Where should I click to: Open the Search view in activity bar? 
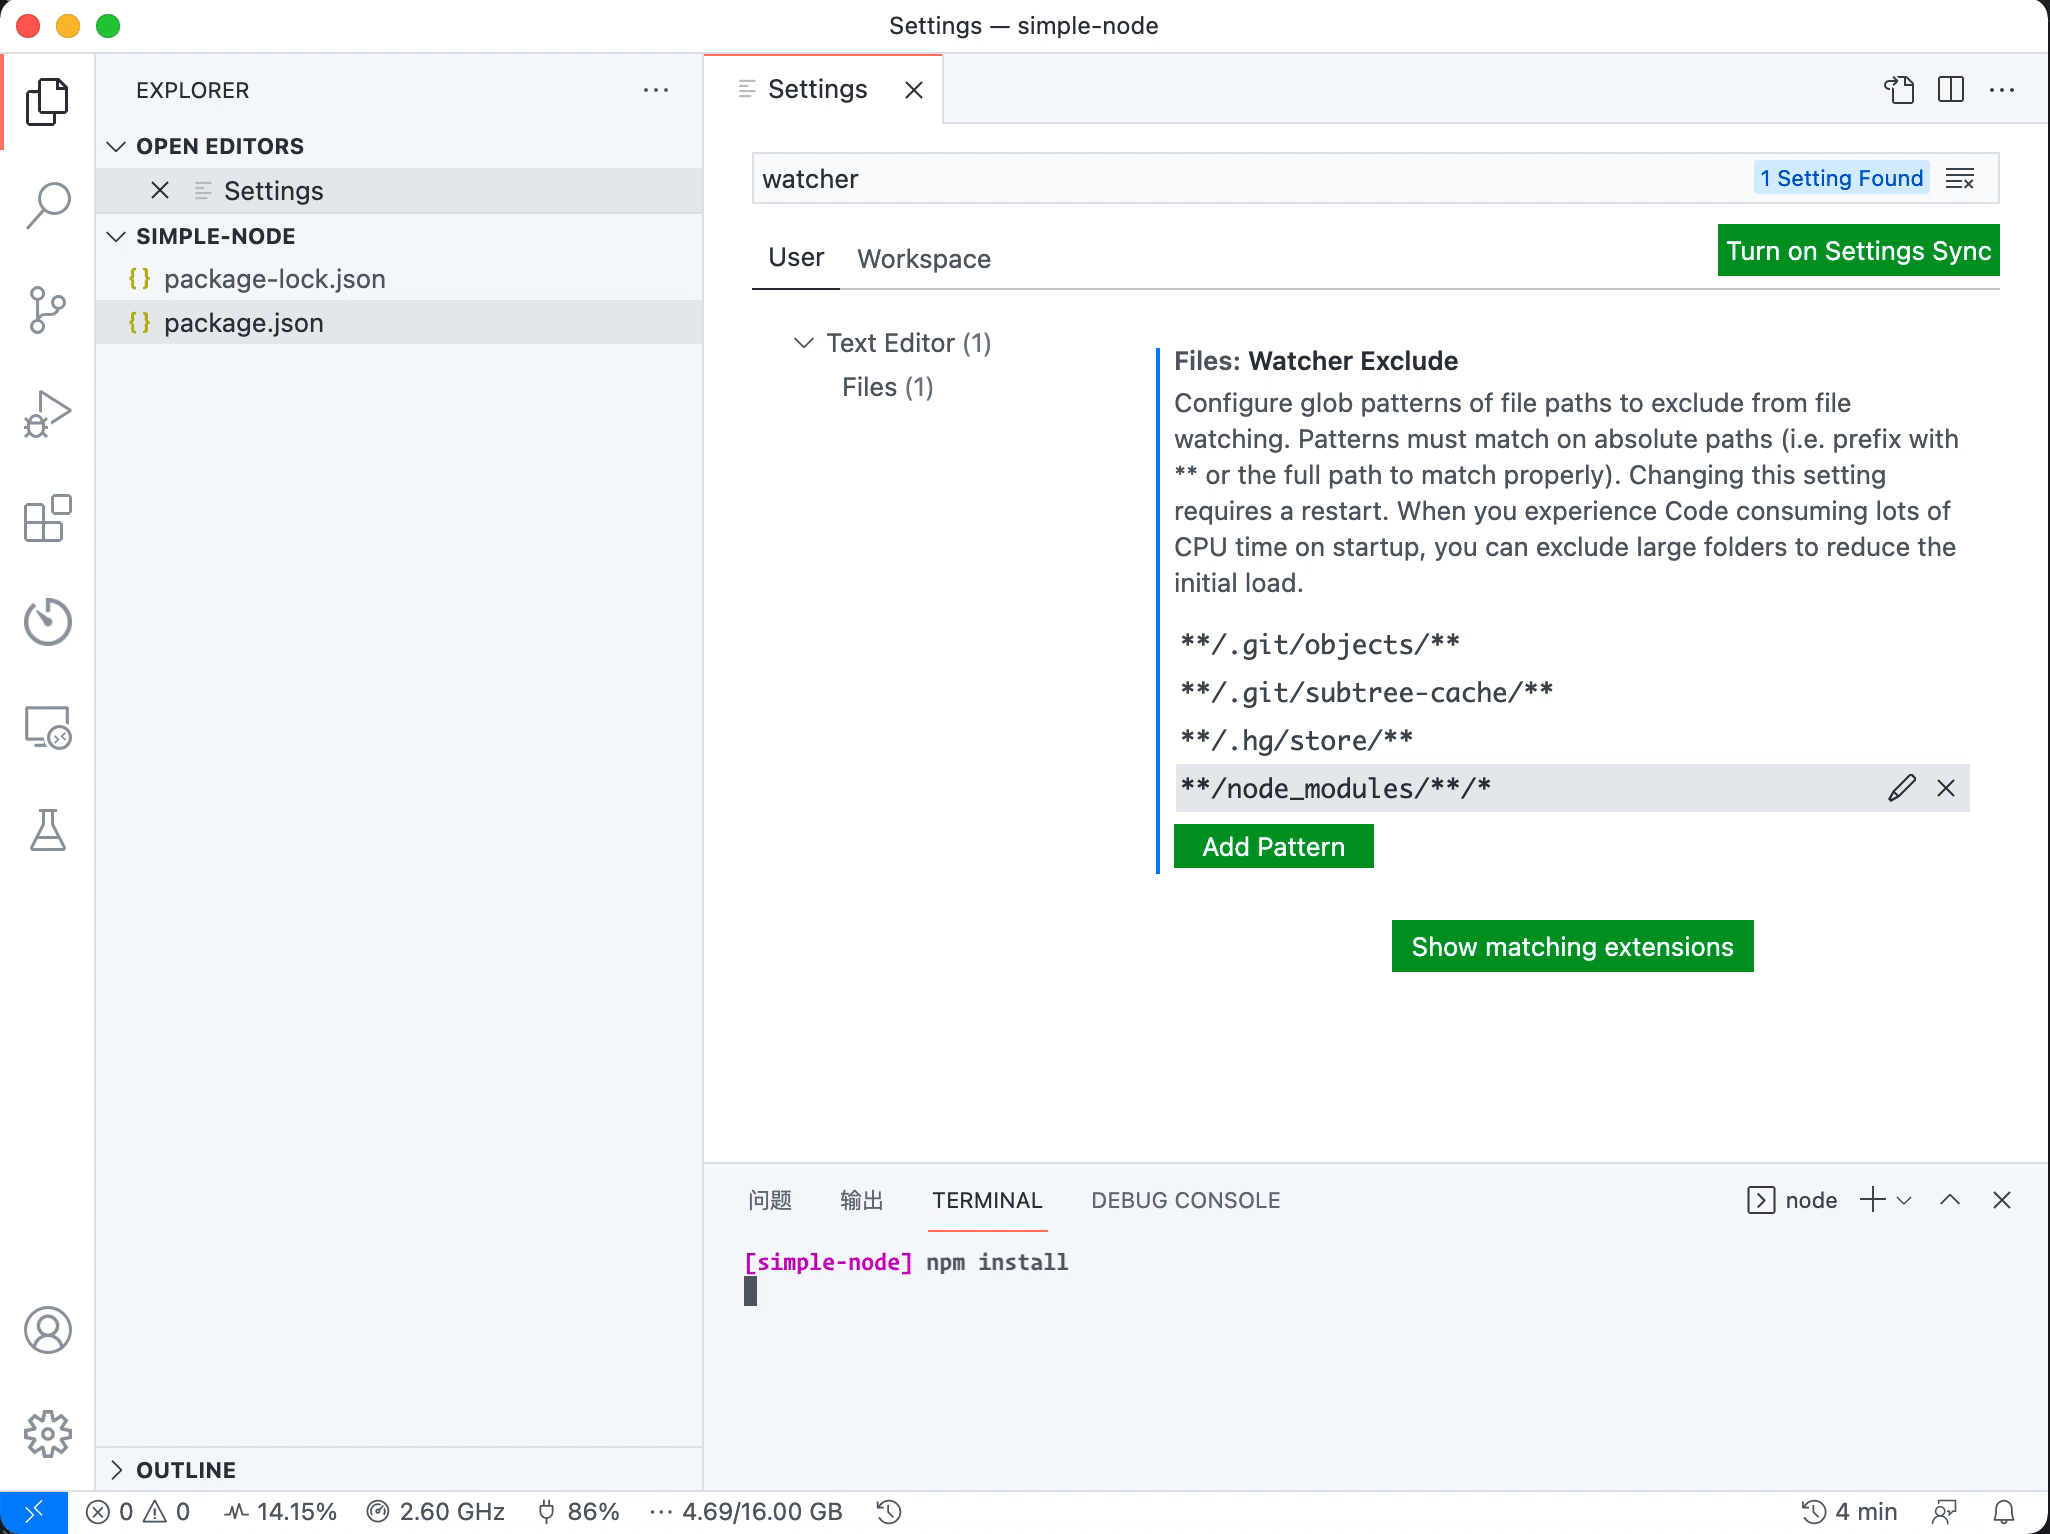[x=47, y=205]
